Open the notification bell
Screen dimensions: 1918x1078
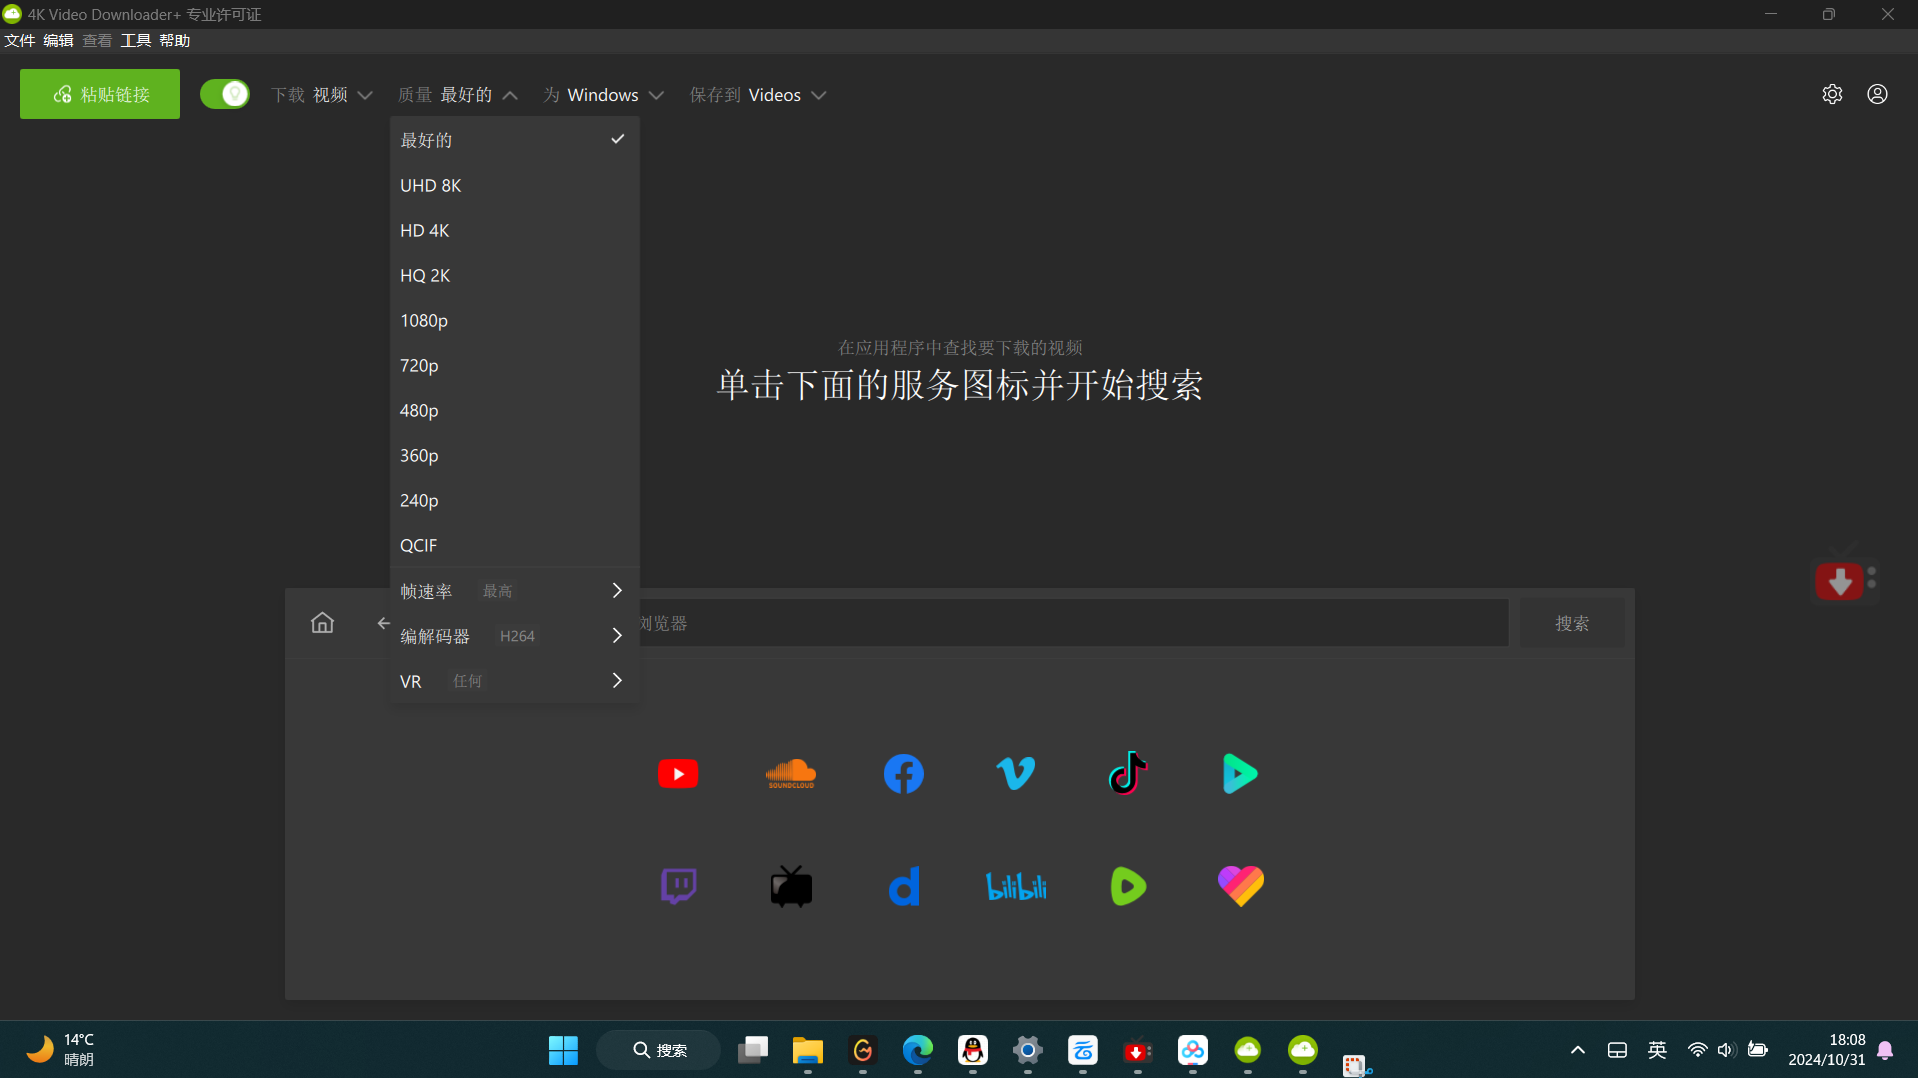click(1885, 1050)
